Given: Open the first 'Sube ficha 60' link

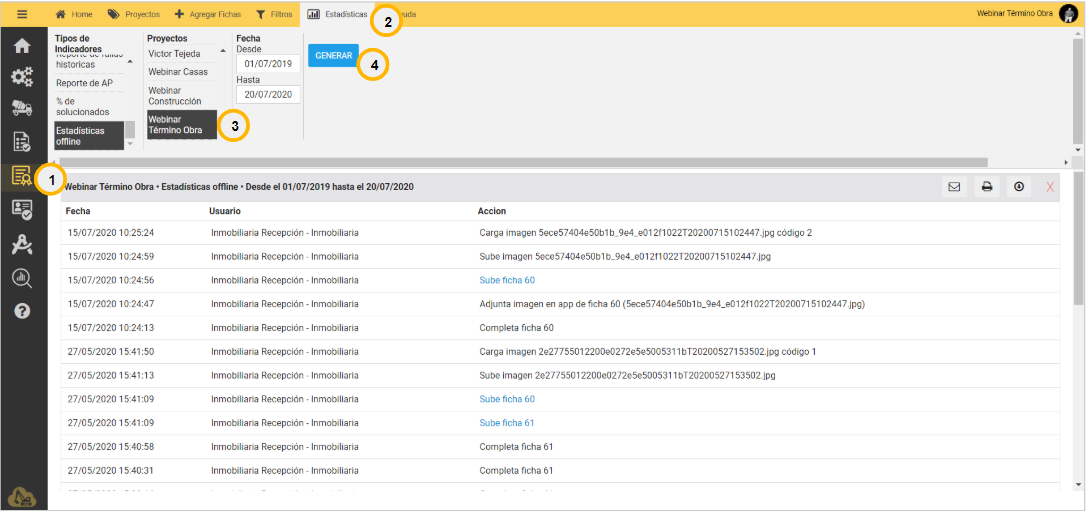Looking at the screenshot, I should coord(507,280).
